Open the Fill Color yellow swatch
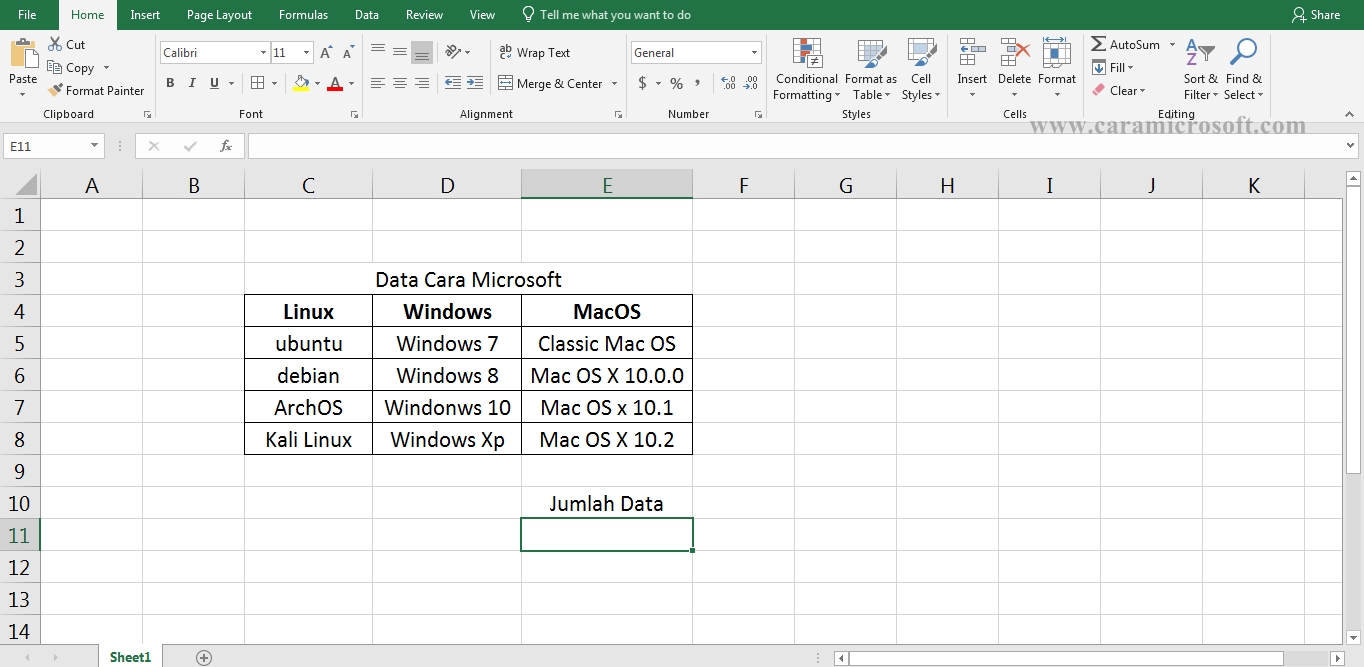This screenshot has height=667, width=1364. tap(301, 83)
